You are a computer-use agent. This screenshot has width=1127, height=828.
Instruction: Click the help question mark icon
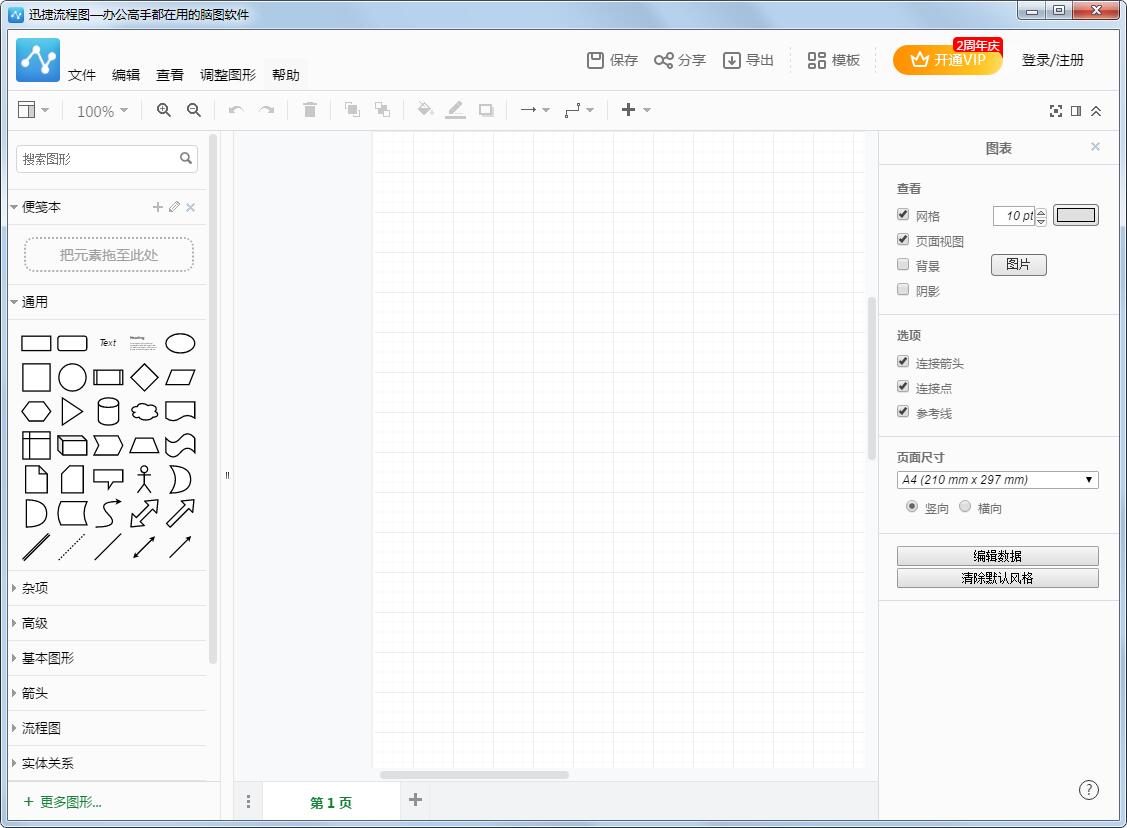coord(1089,790)
